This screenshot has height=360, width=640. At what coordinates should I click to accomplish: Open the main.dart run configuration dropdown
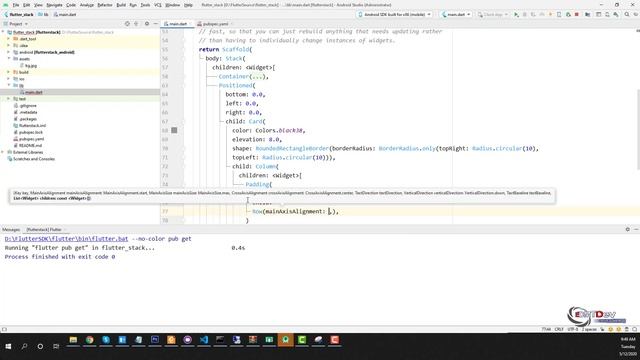[456, 14]
